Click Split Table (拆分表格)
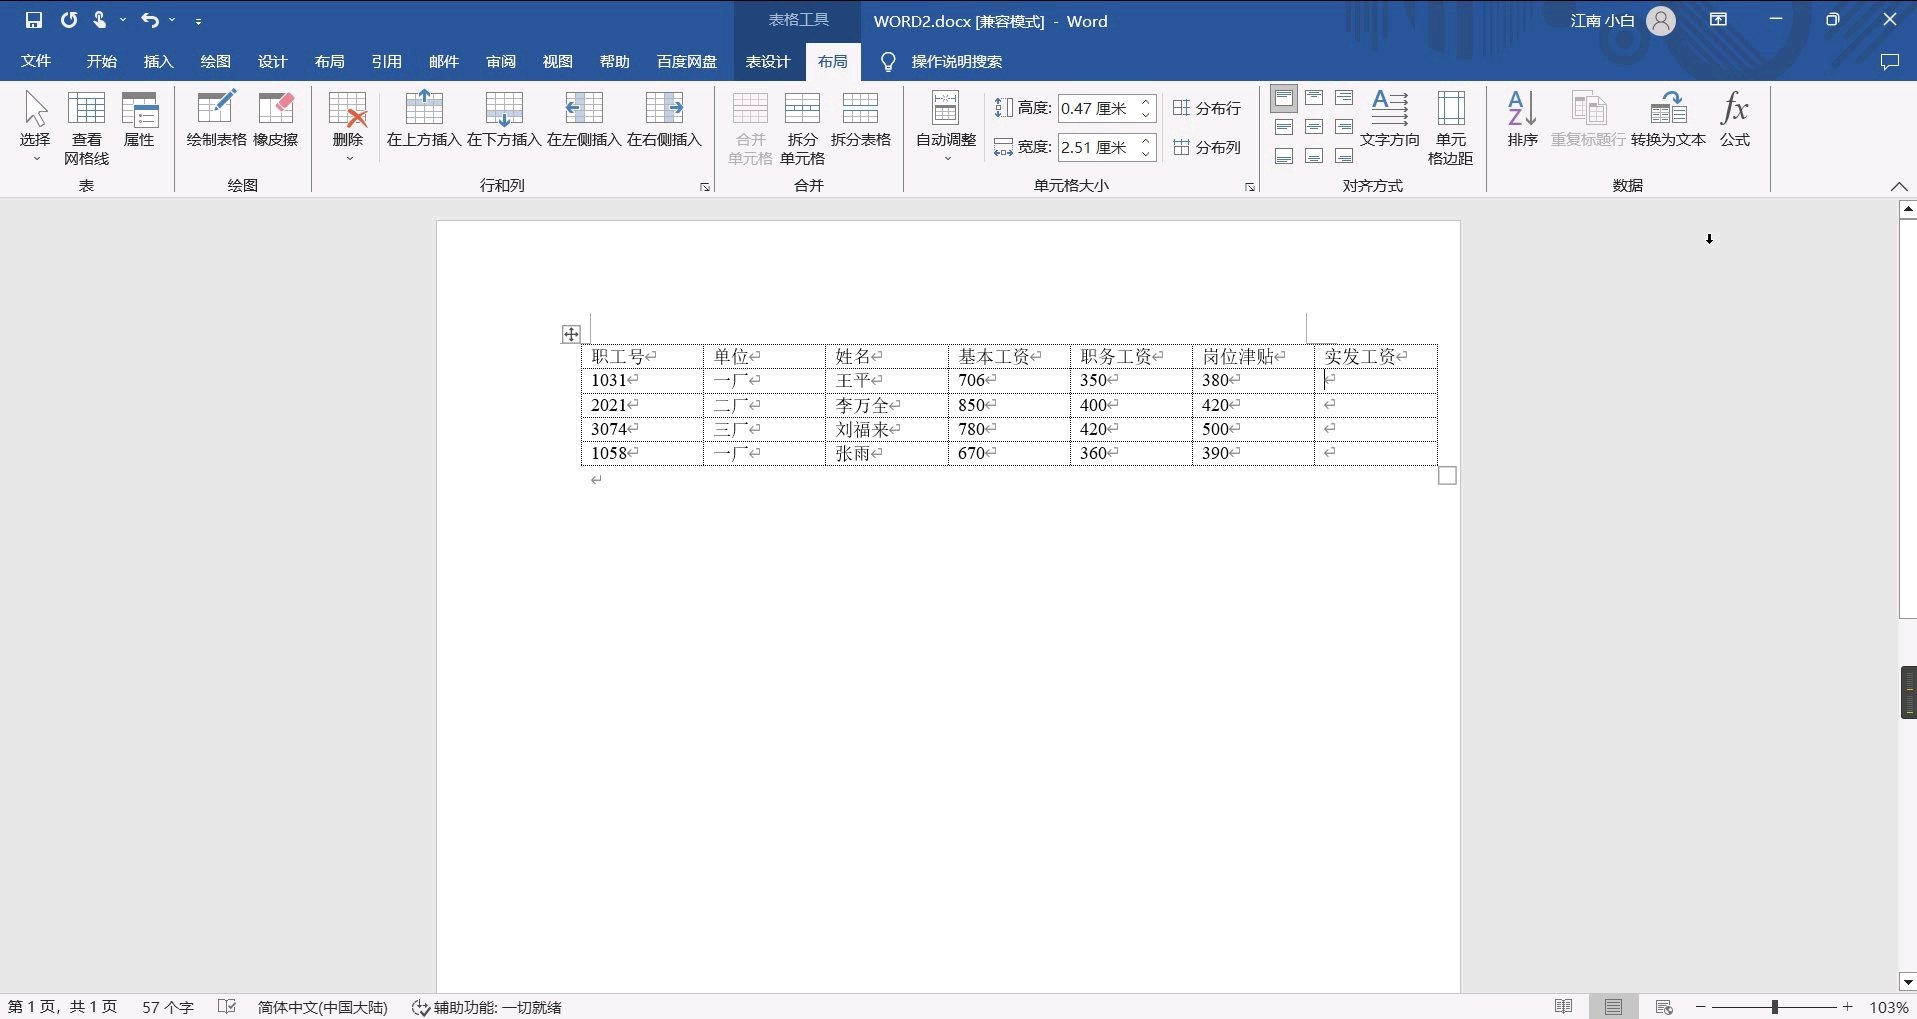This screenshot has width=1917, height=1019. (x=861, y=120)
